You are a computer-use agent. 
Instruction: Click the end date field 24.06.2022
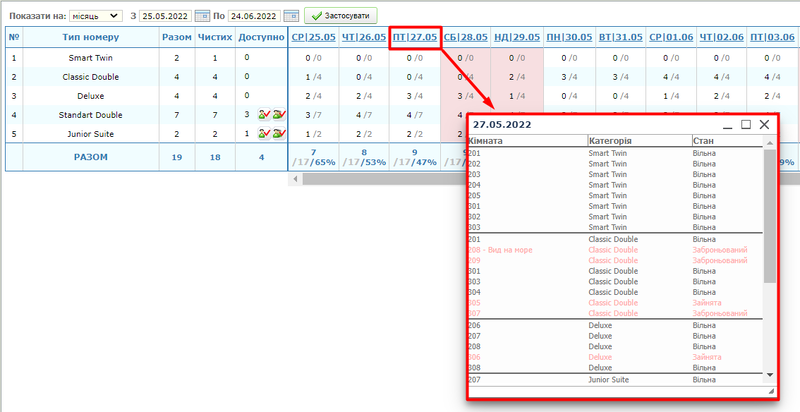(x=254, y=16)
